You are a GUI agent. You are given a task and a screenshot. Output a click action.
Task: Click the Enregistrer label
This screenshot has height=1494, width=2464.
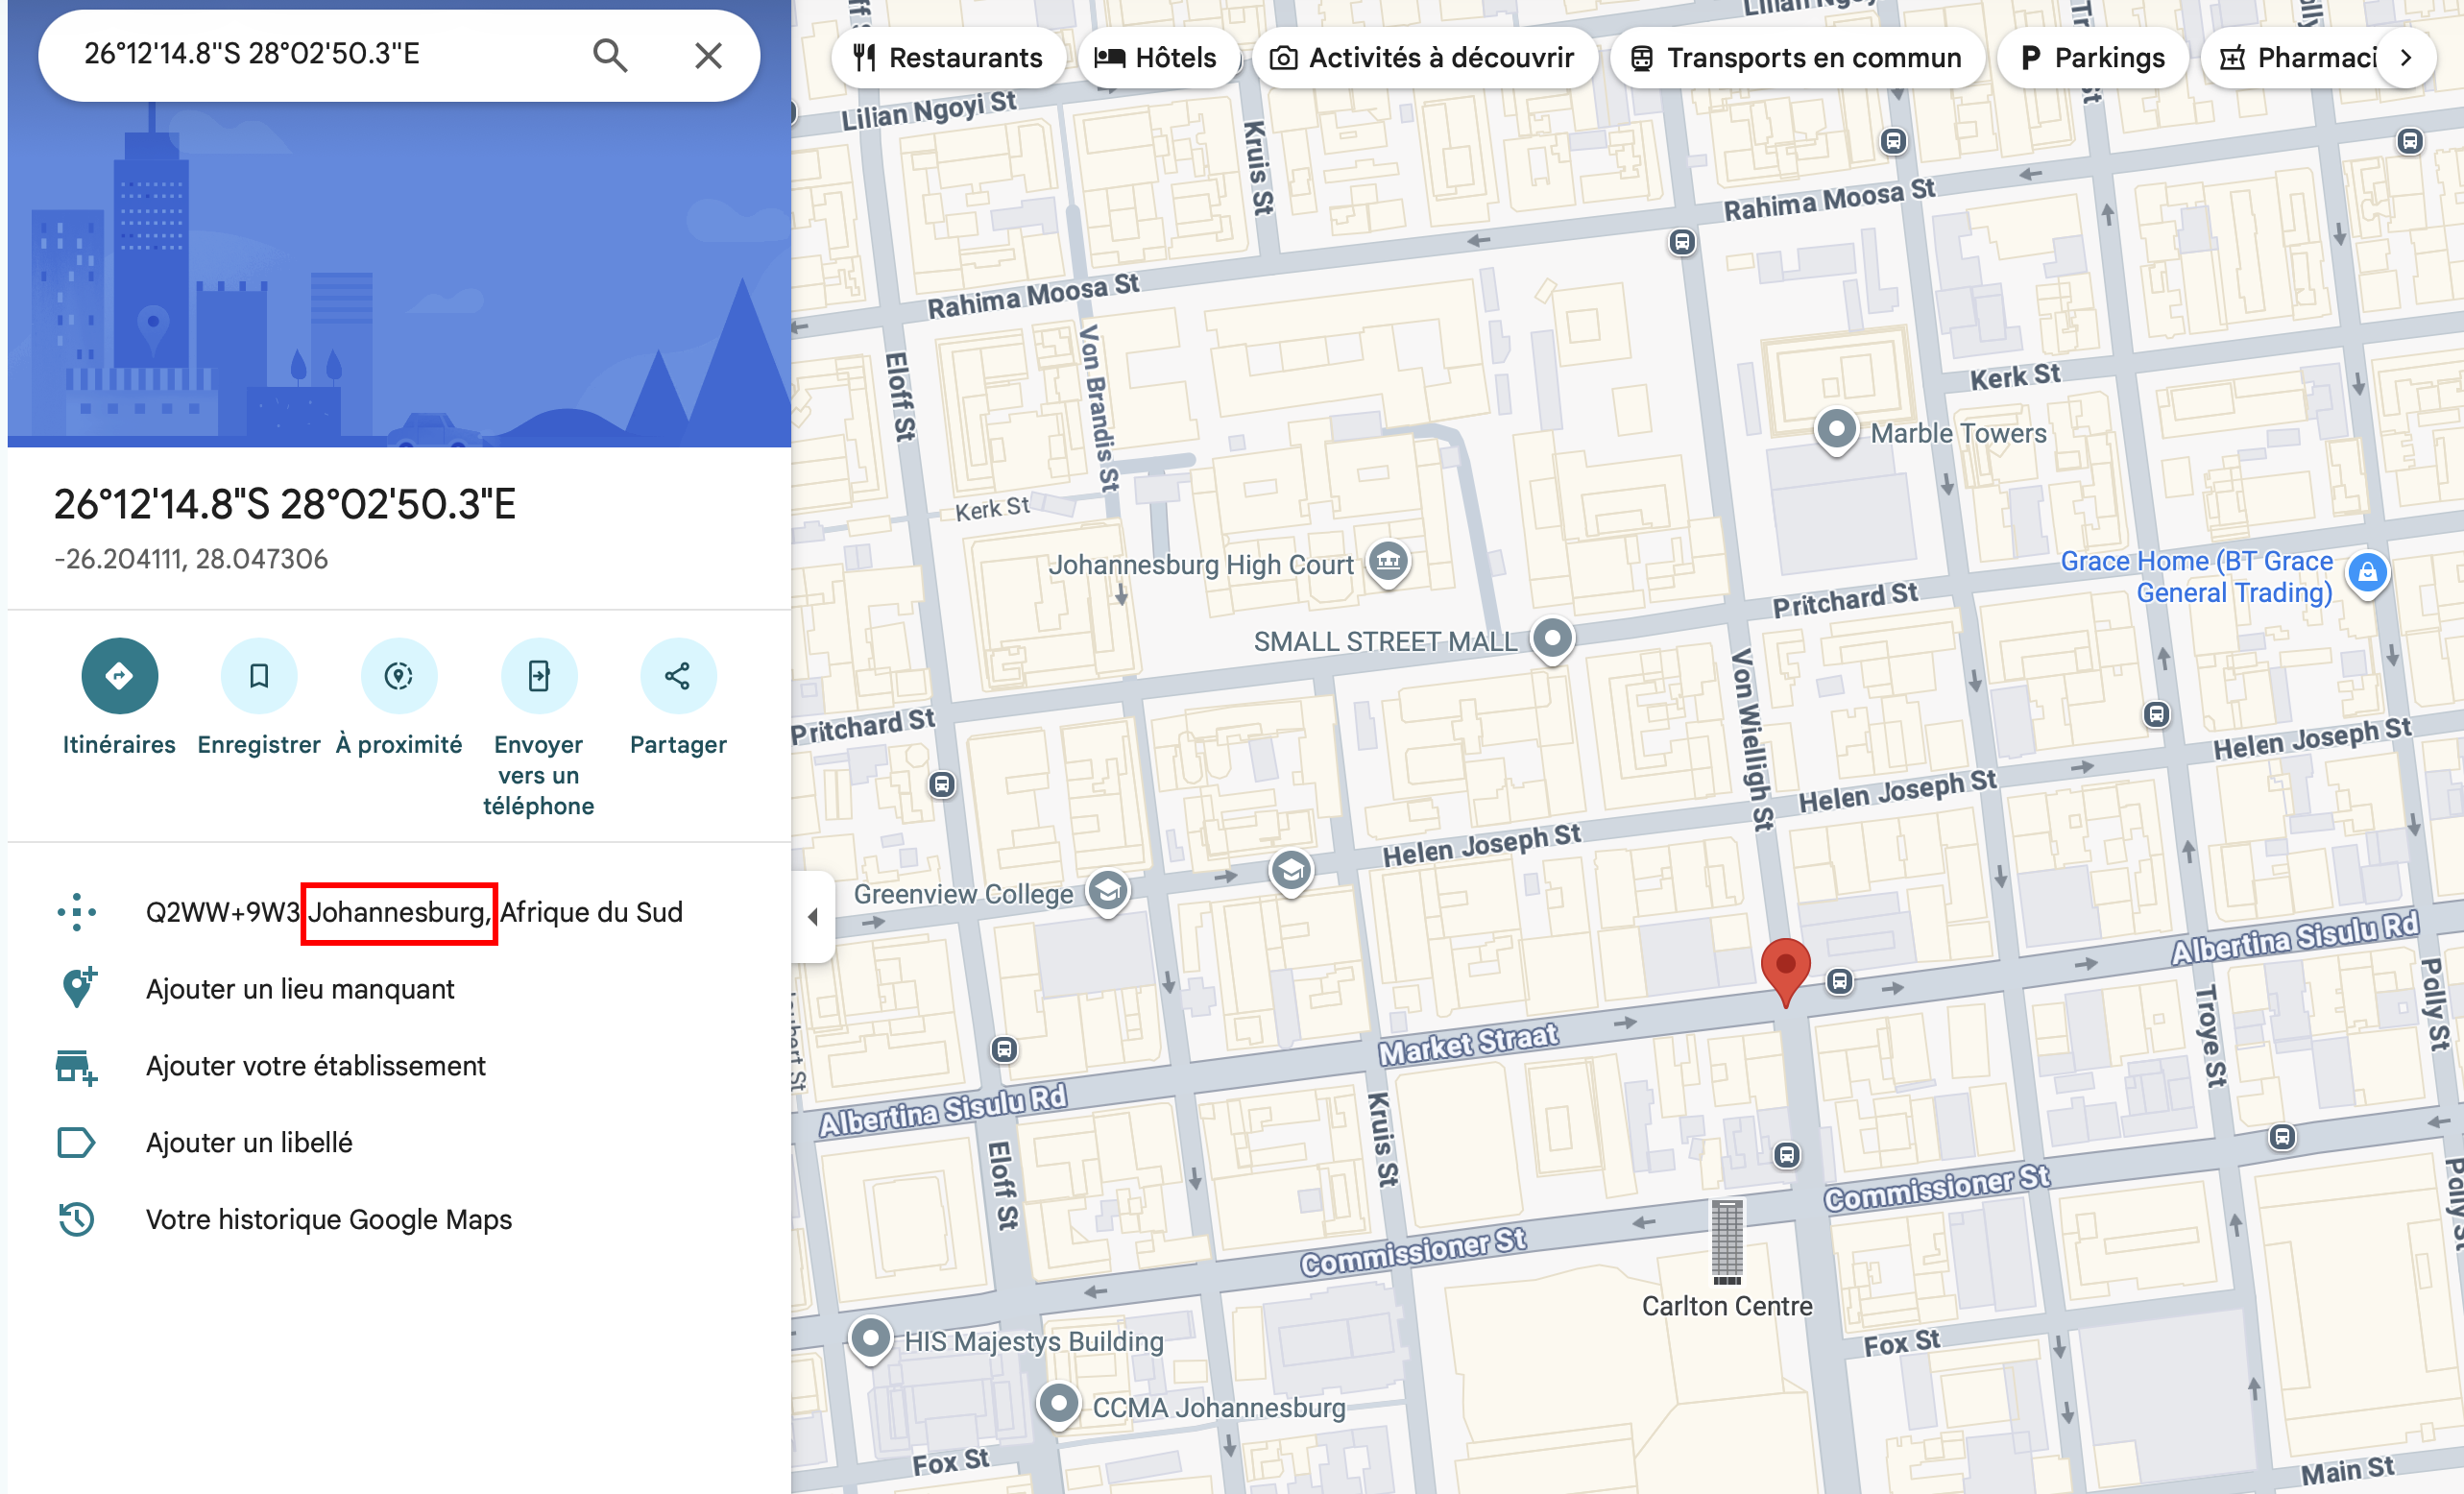[259, 745]
